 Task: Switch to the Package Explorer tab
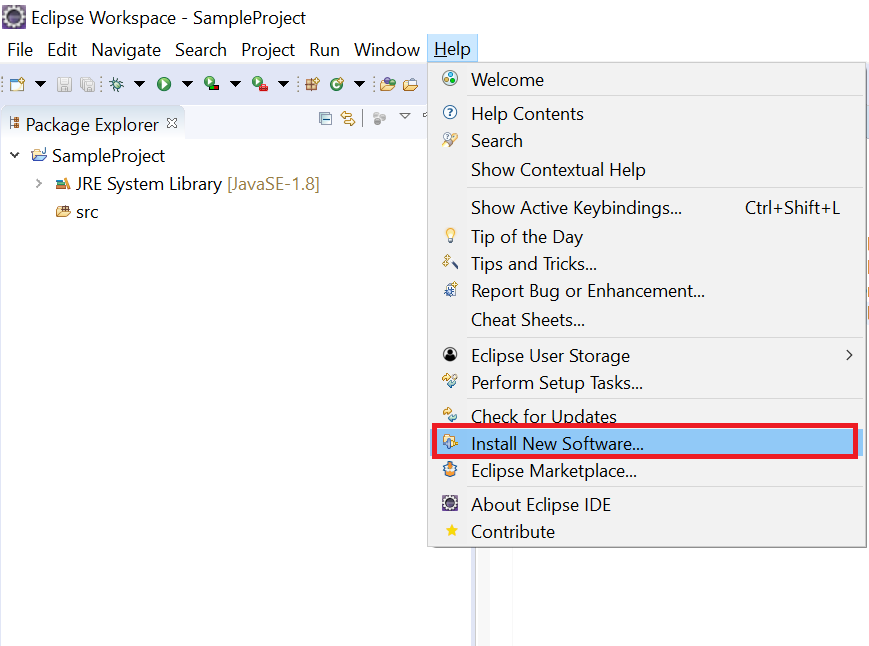(x=85, y=123)
